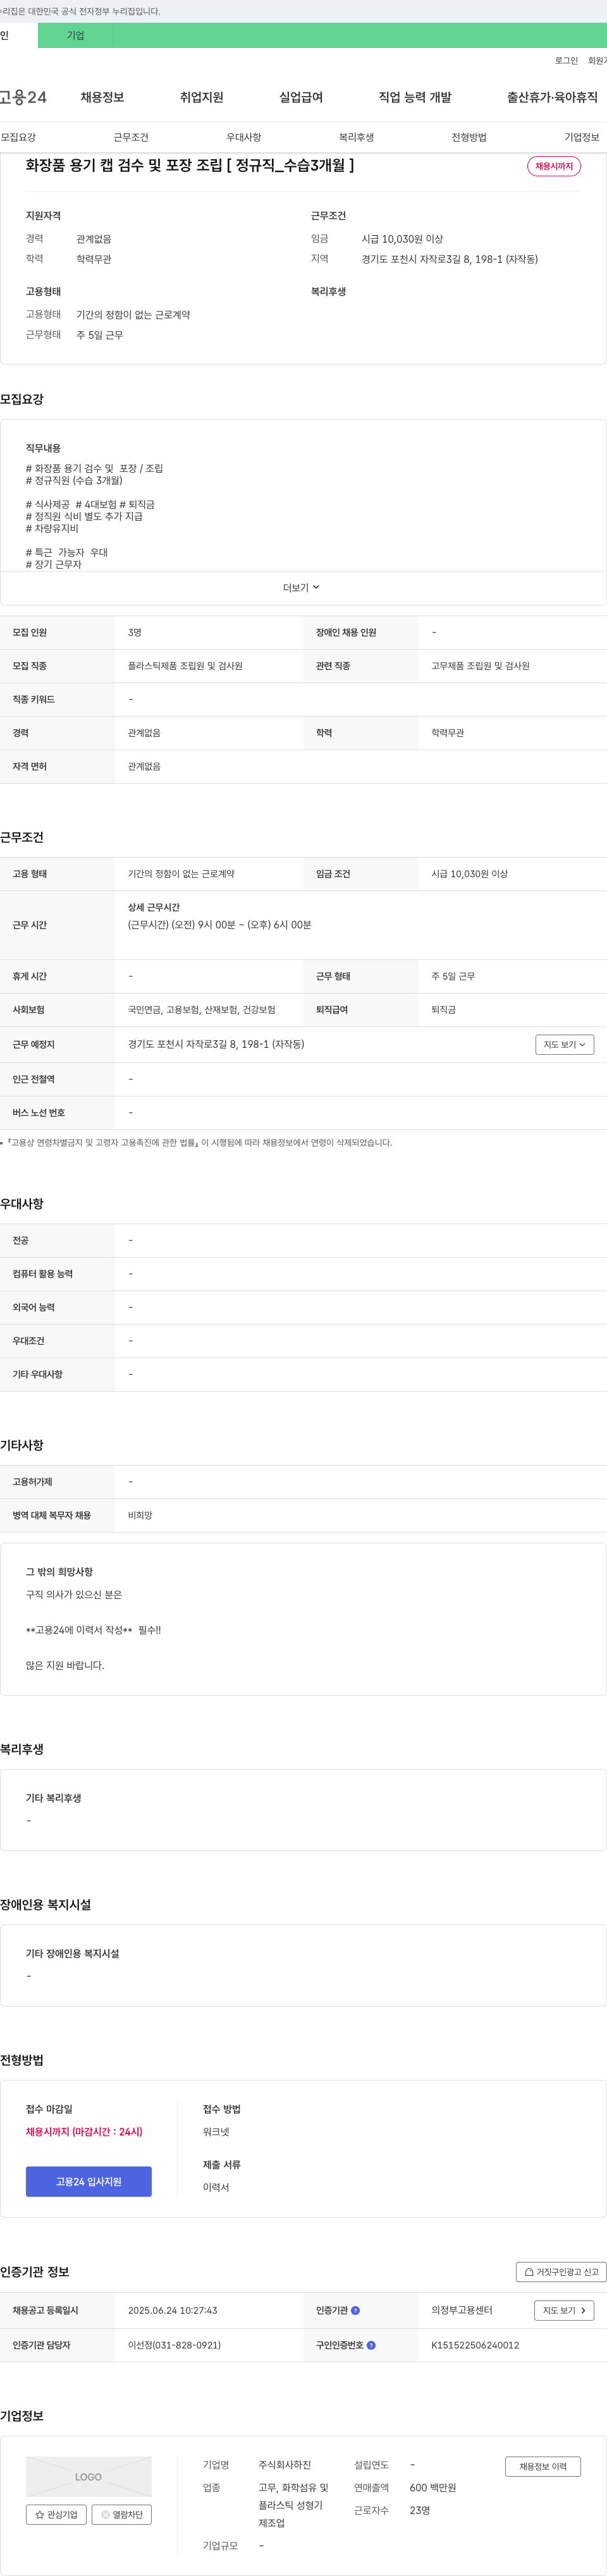The image size is (607, 2576).
Task: Select the 고무제품 조립원 및 검사원 cell
Action: point(480,665)
